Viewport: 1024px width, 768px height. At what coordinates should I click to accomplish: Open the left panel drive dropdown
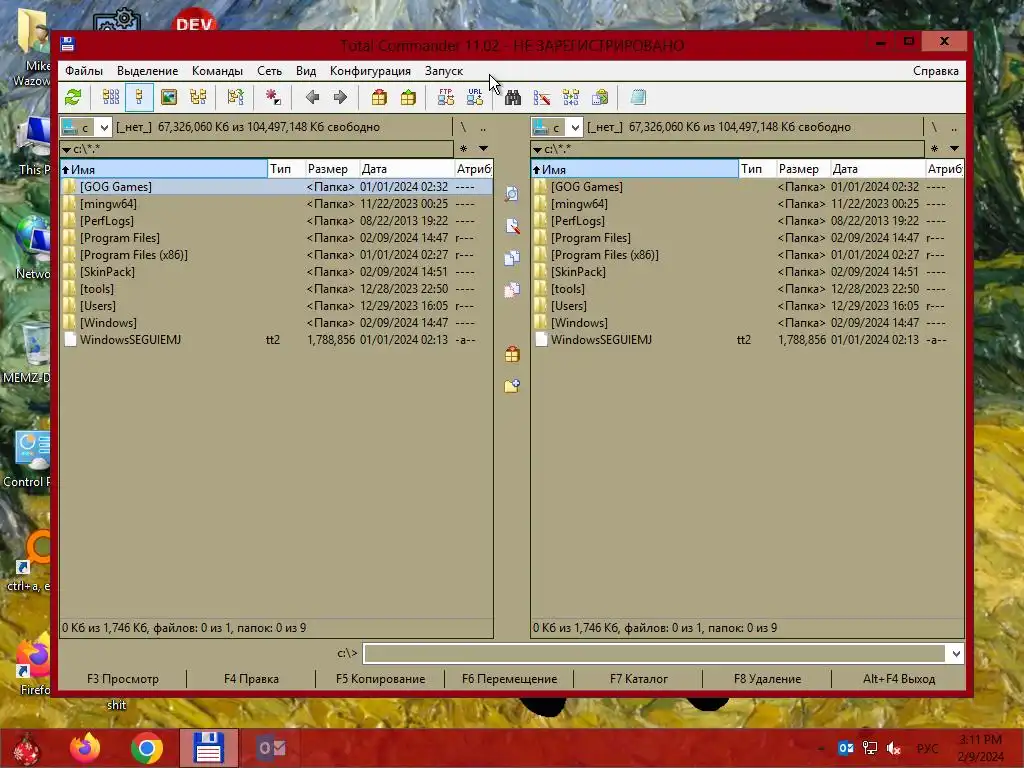pos(104,127)
